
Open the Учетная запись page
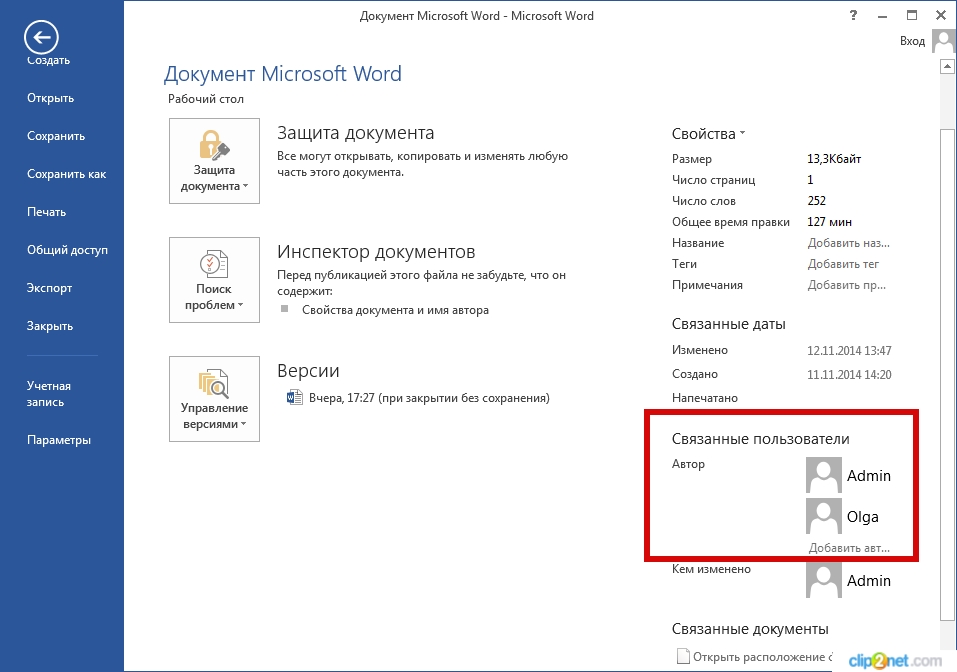[49, 394]
